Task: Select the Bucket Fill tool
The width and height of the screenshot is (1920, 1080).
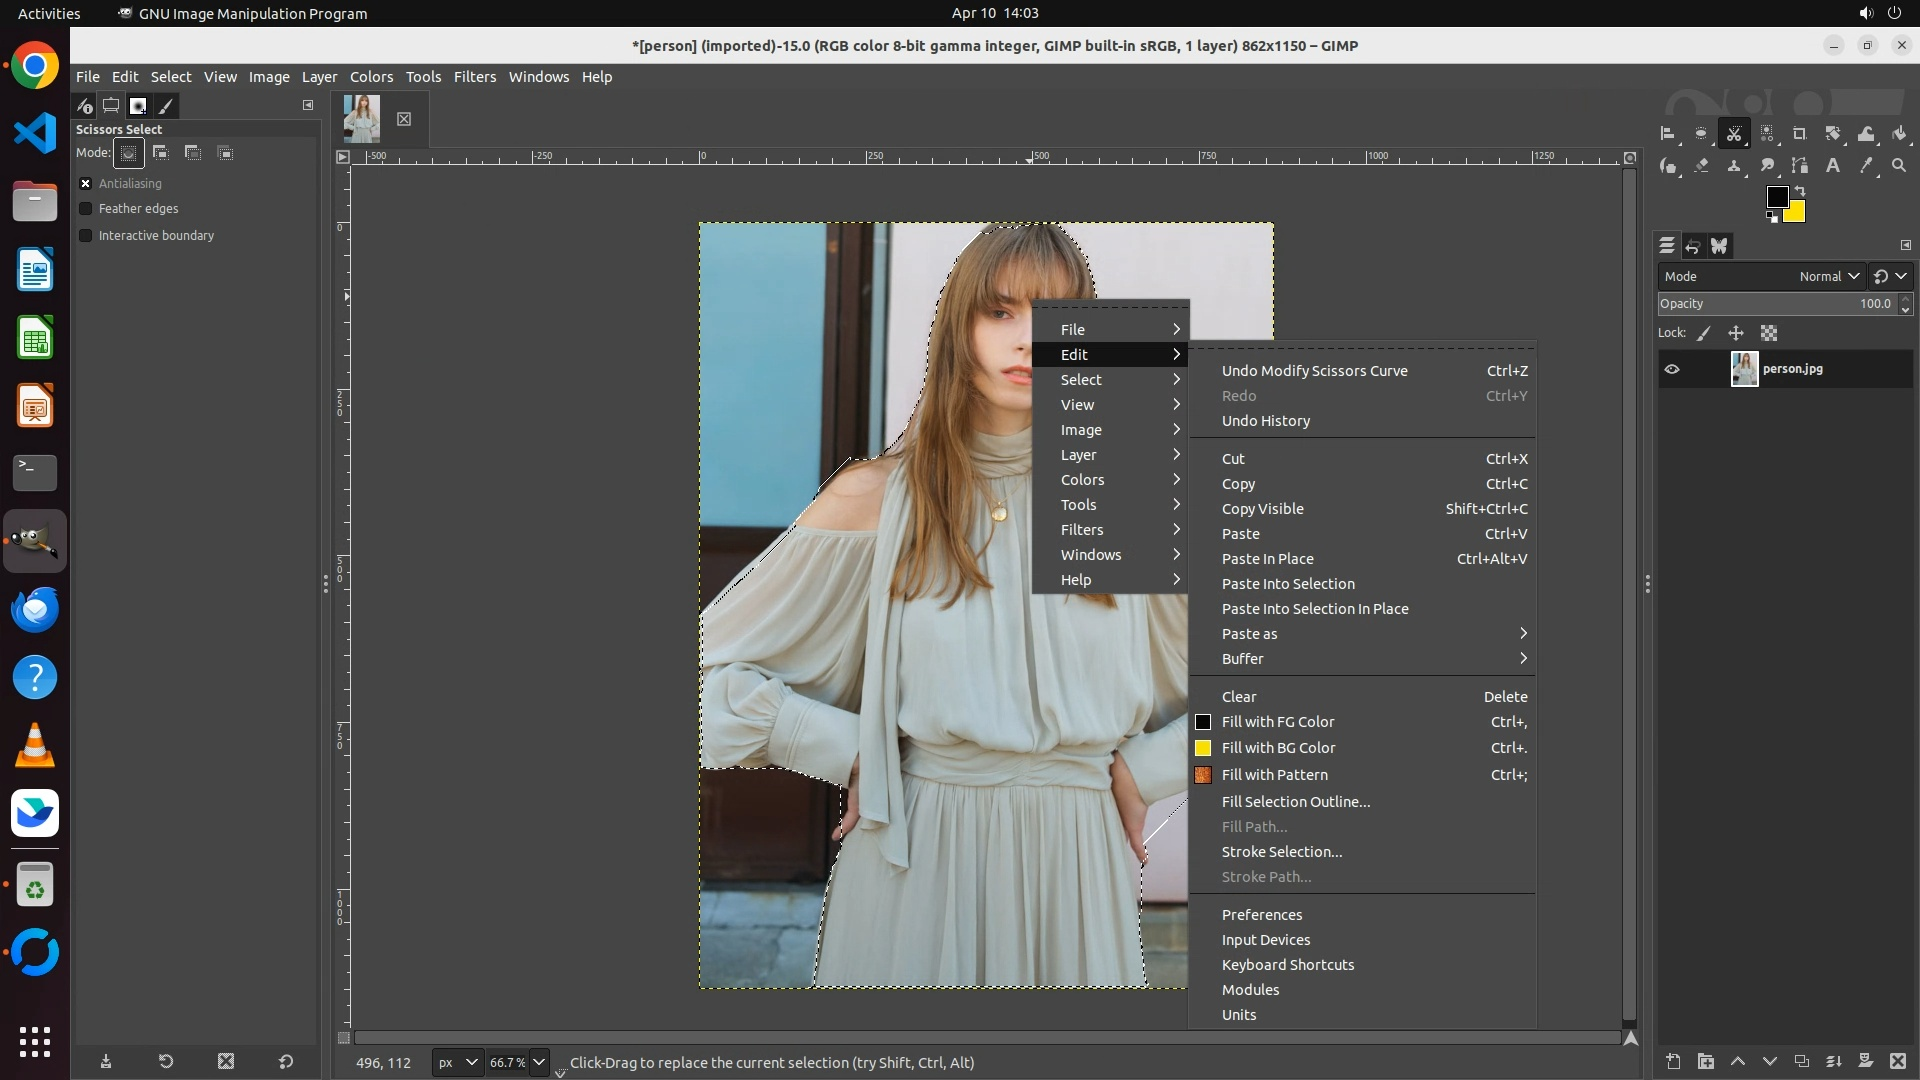Action: 1899,134
